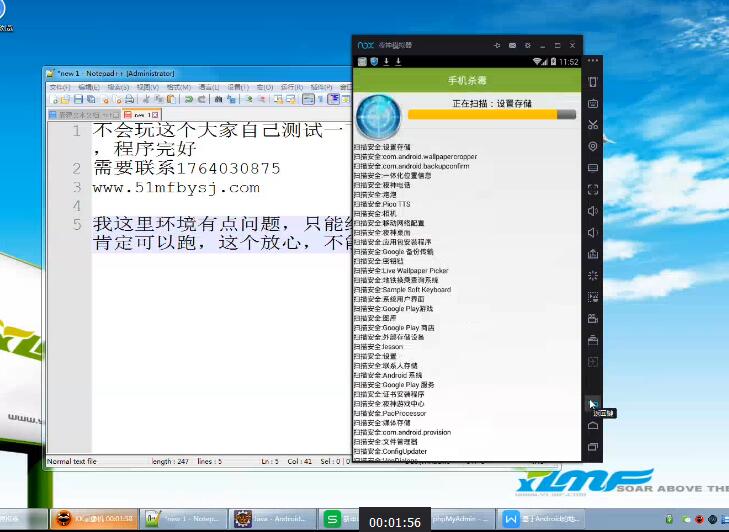Click scan entry 'Live Wallpaper Picker'

[x=401, y=271]
